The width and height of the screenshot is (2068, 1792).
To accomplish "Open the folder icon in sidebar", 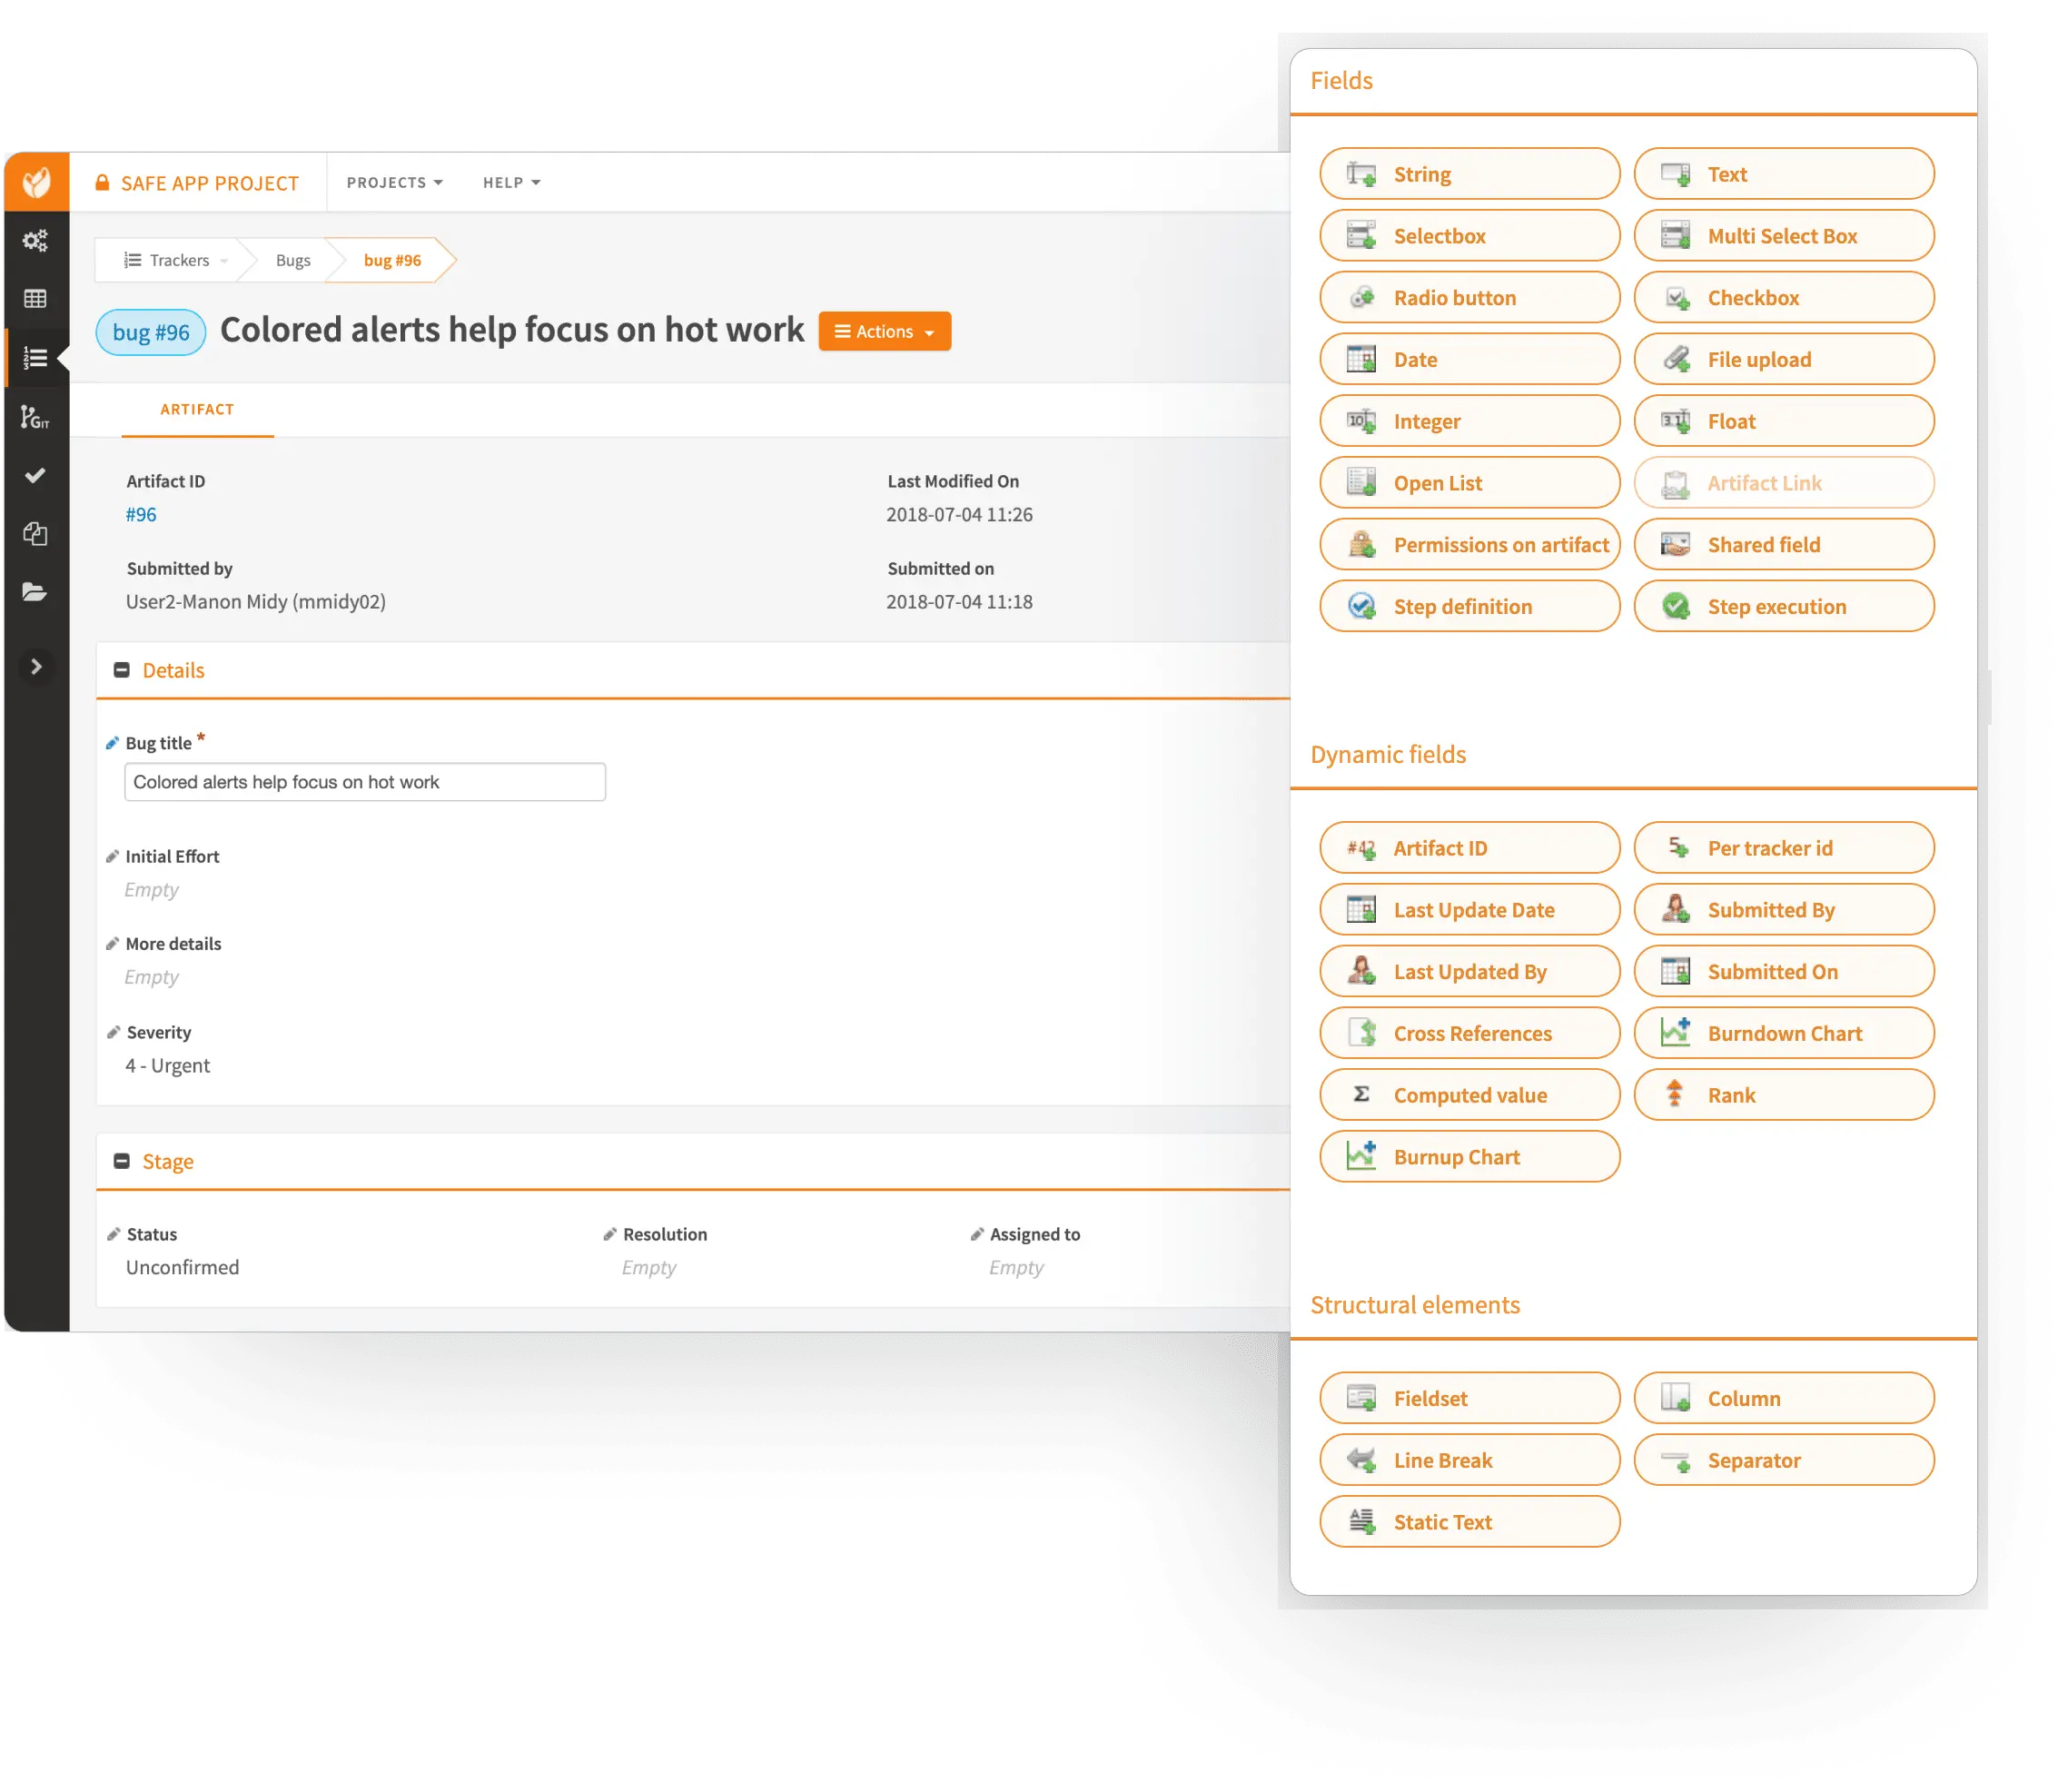I will click(35, 592).
